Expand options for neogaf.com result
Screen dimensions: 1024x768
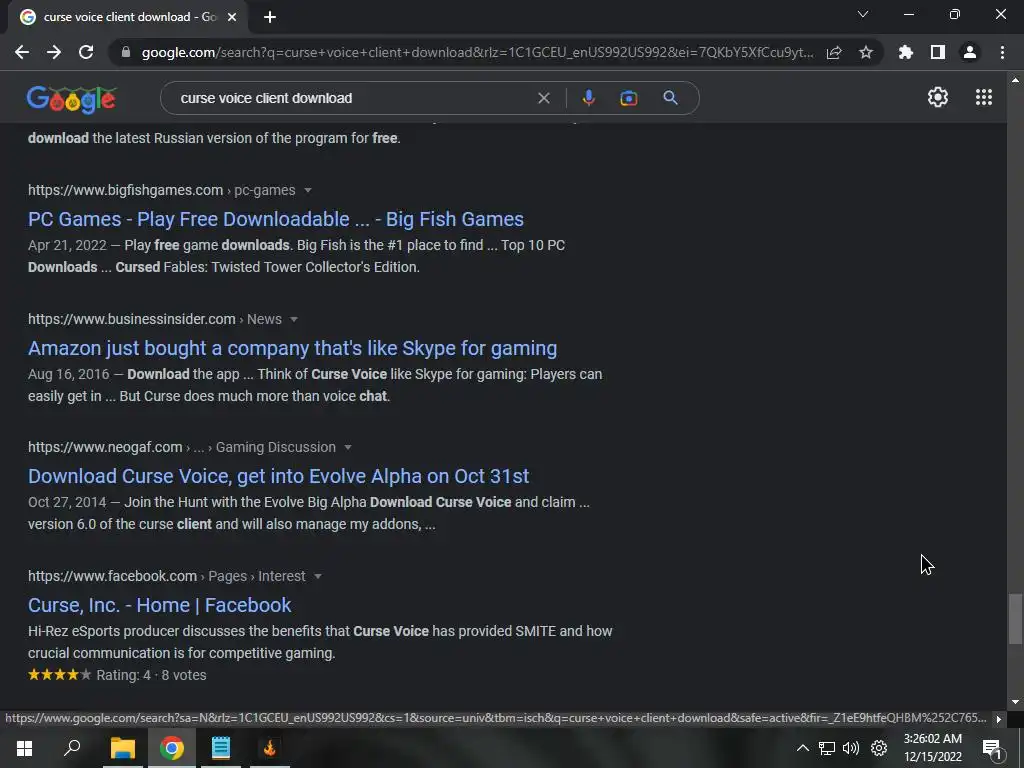(x=348, y=447)
